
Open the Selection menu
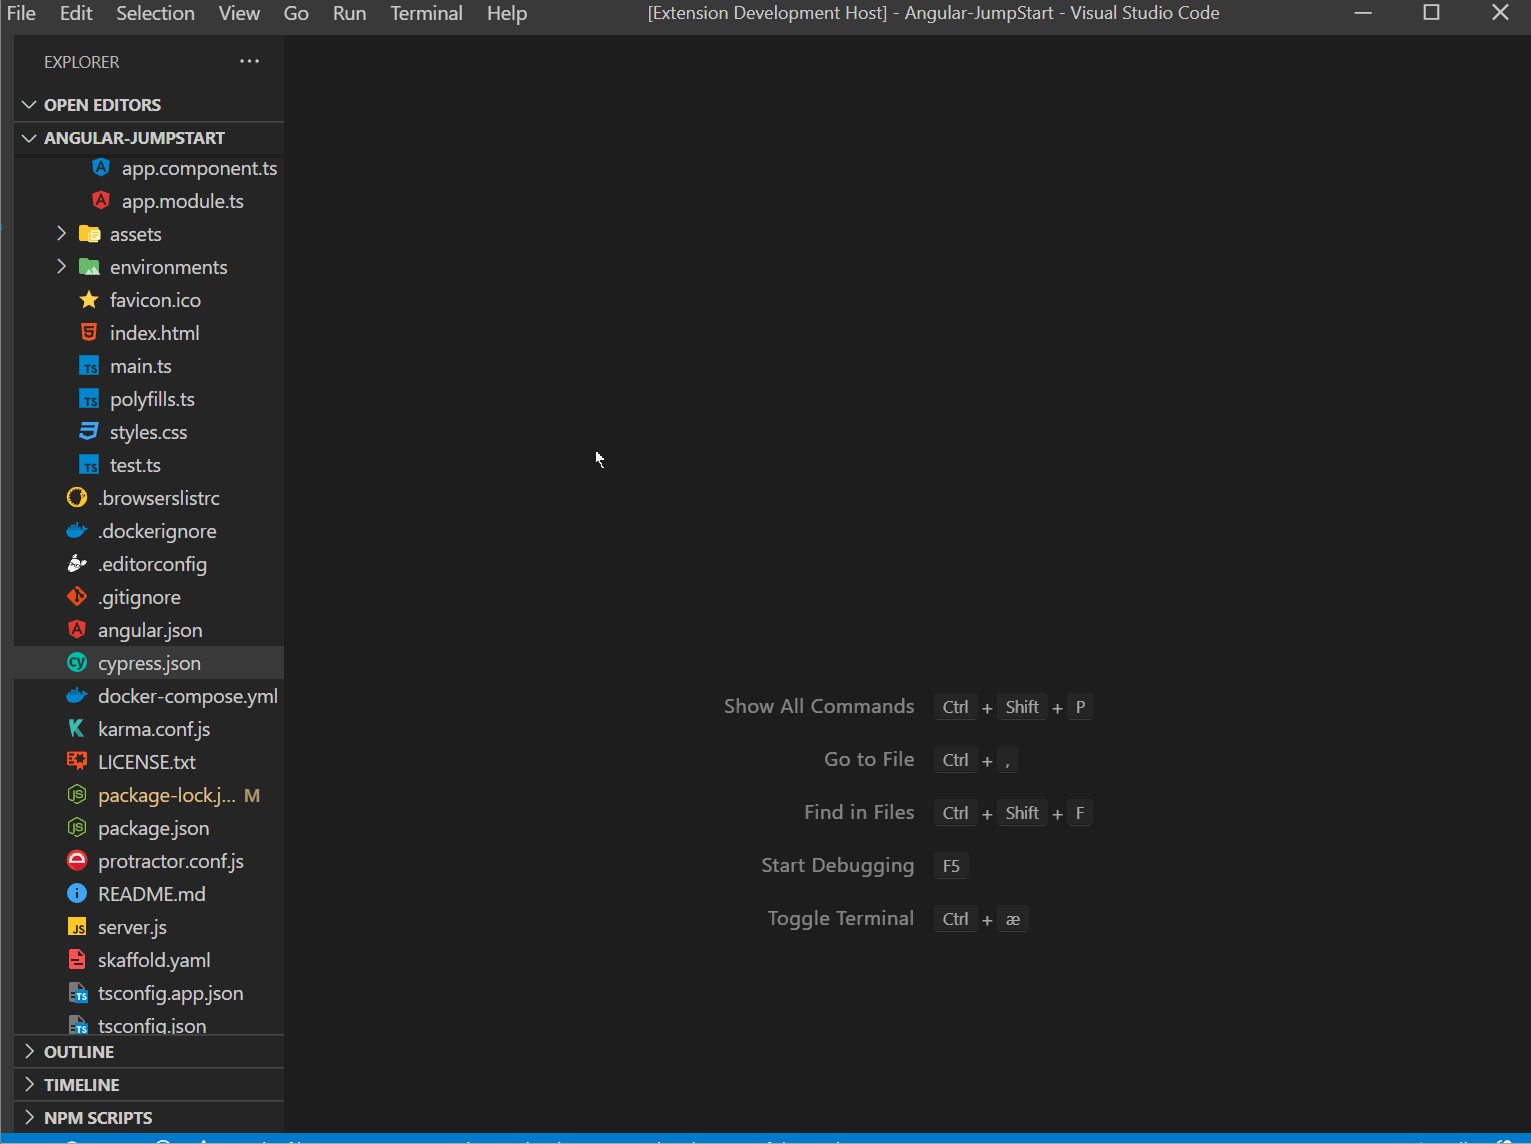[155, 13]
